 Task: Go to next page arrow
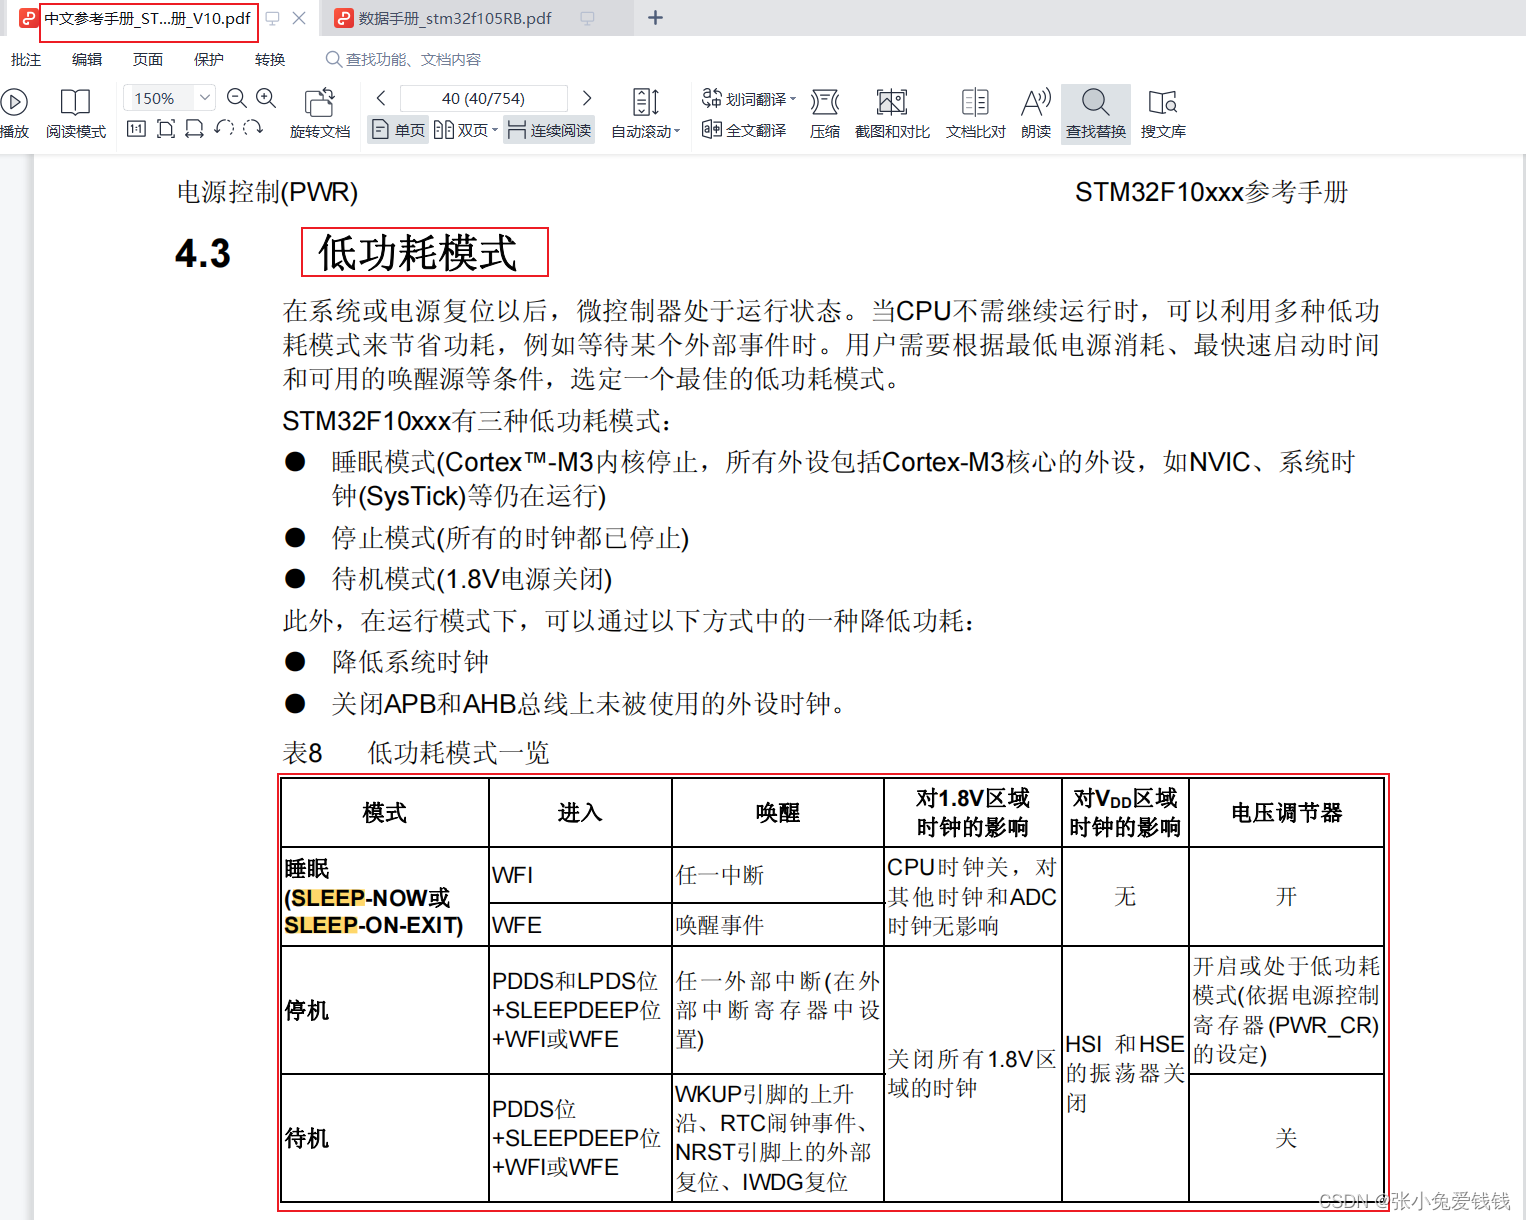tap(587, 98)
